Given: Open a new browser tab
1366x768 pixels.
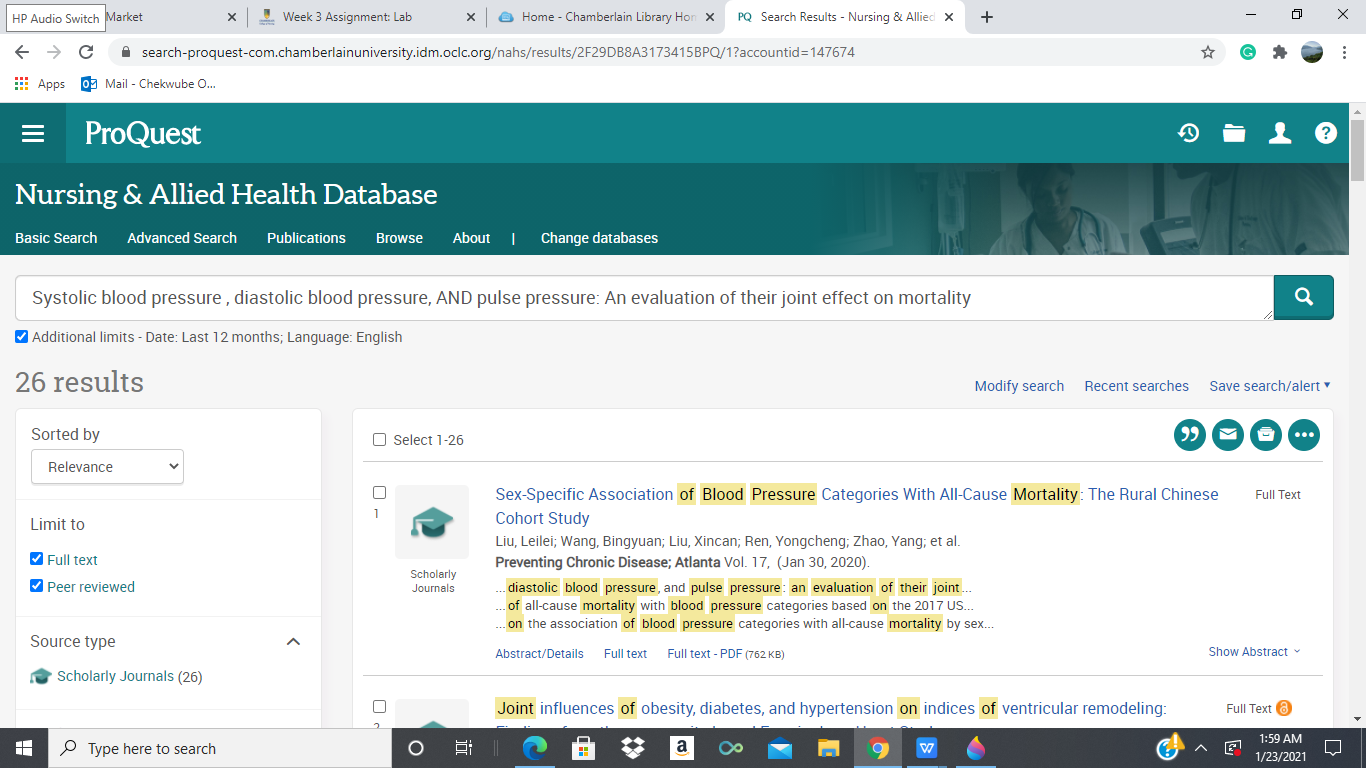Looking at the screenshot, I should click(987, 17).
